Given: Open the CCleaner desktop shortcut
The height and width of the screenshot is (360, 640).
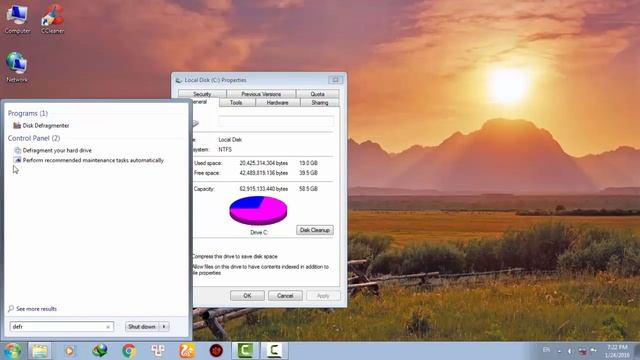Looking at the screenshot, I should tap(53, 19).
